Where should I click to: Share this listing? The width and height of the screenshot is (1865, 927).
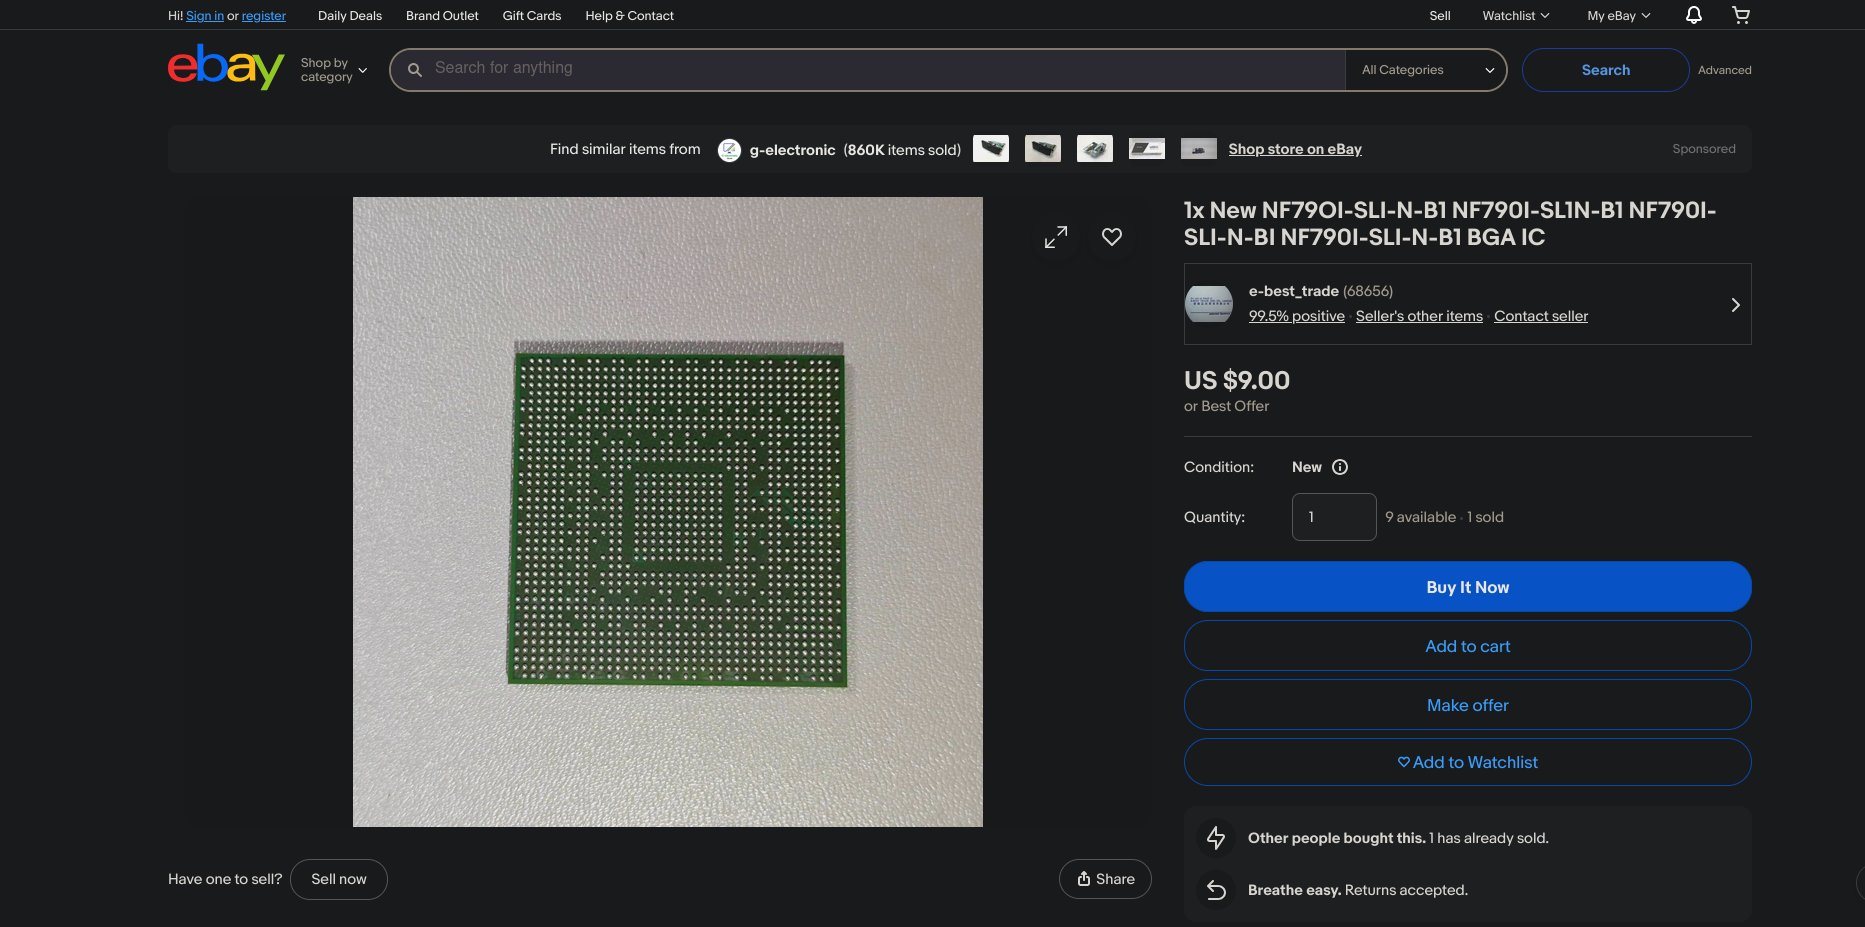coord(1105,879)
